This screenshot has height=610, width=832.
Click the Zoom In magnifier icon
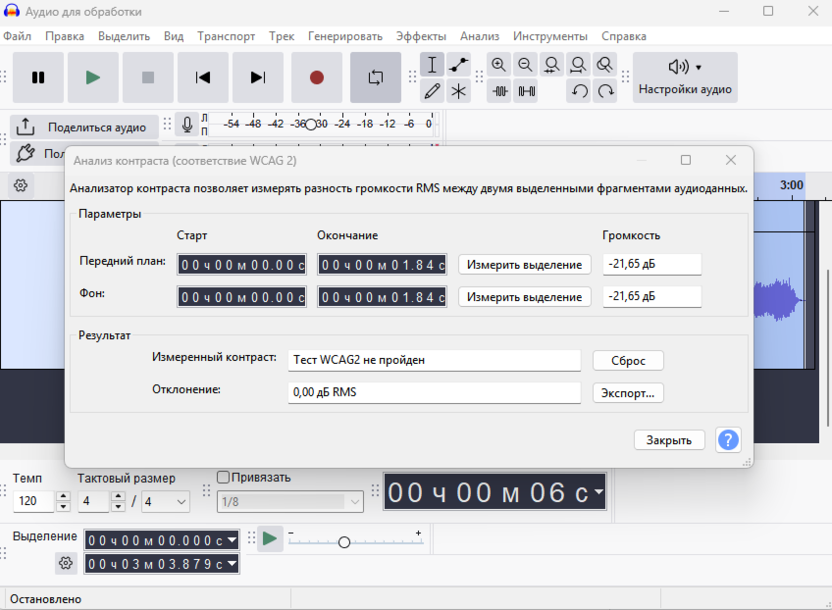click(499, 64)
